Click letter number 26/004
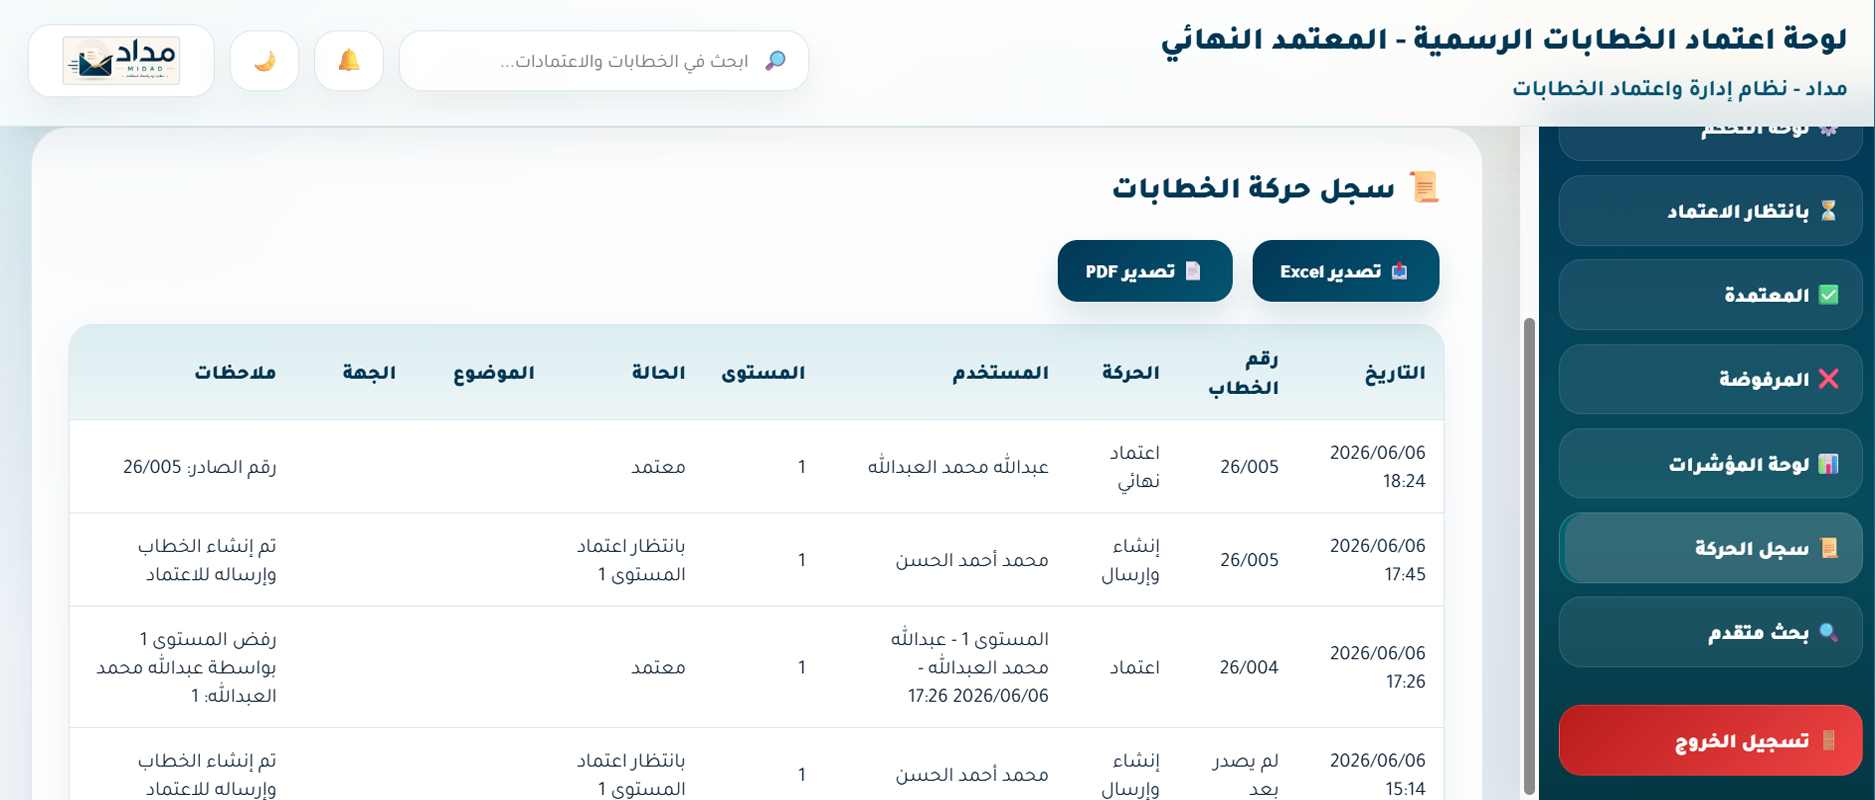Screen dimensions: 1875x800 pyautogui.click(x=1249, y=667)
